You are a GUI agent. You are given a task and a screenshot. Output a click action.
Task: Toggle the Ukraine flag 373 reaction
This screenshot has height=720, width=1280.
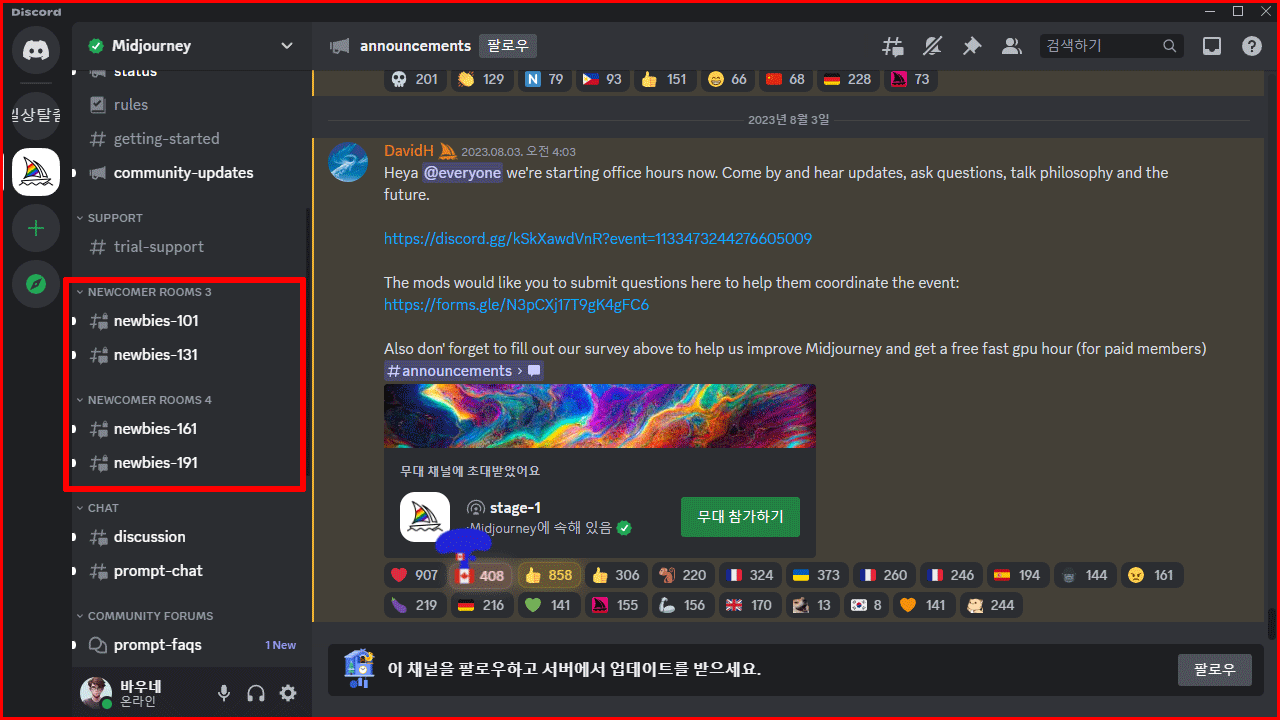(x=815, y=575)
